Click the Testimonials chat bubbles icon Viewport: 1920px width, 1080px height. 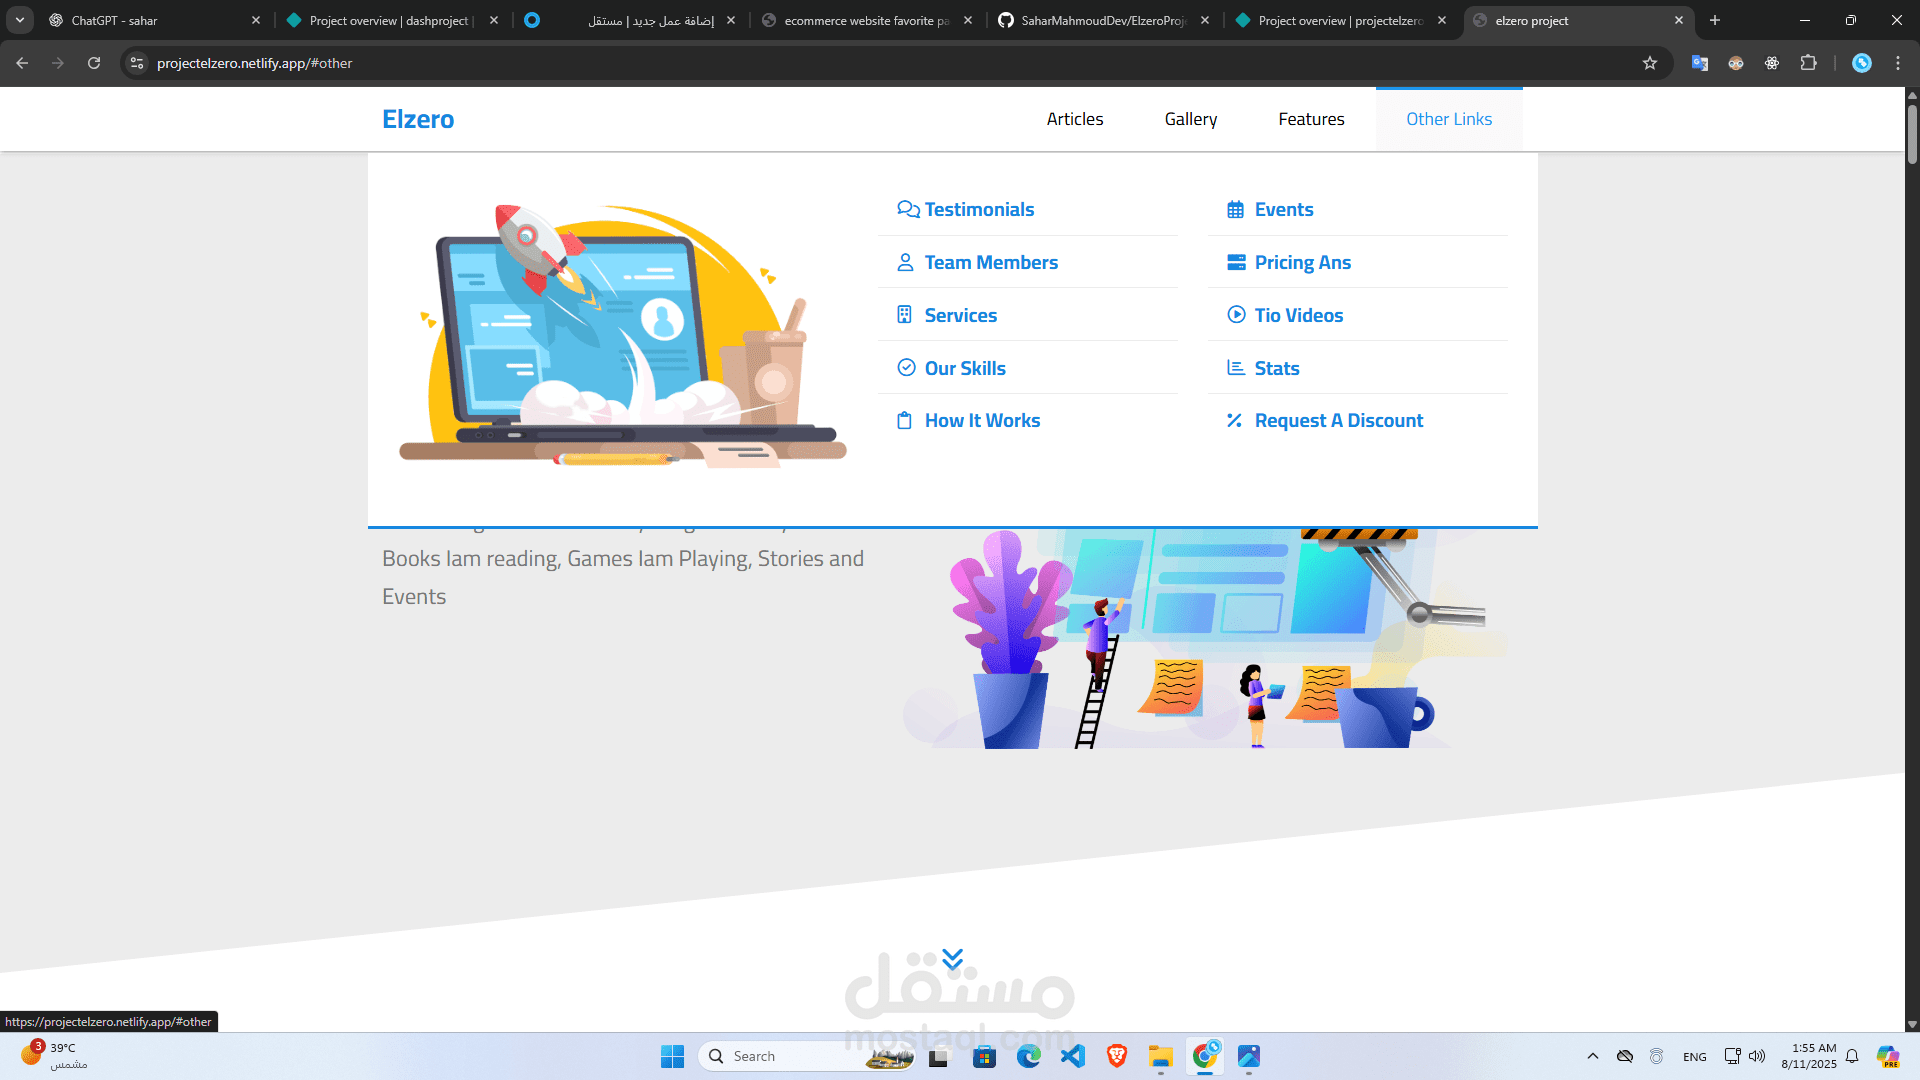[907, 209]
